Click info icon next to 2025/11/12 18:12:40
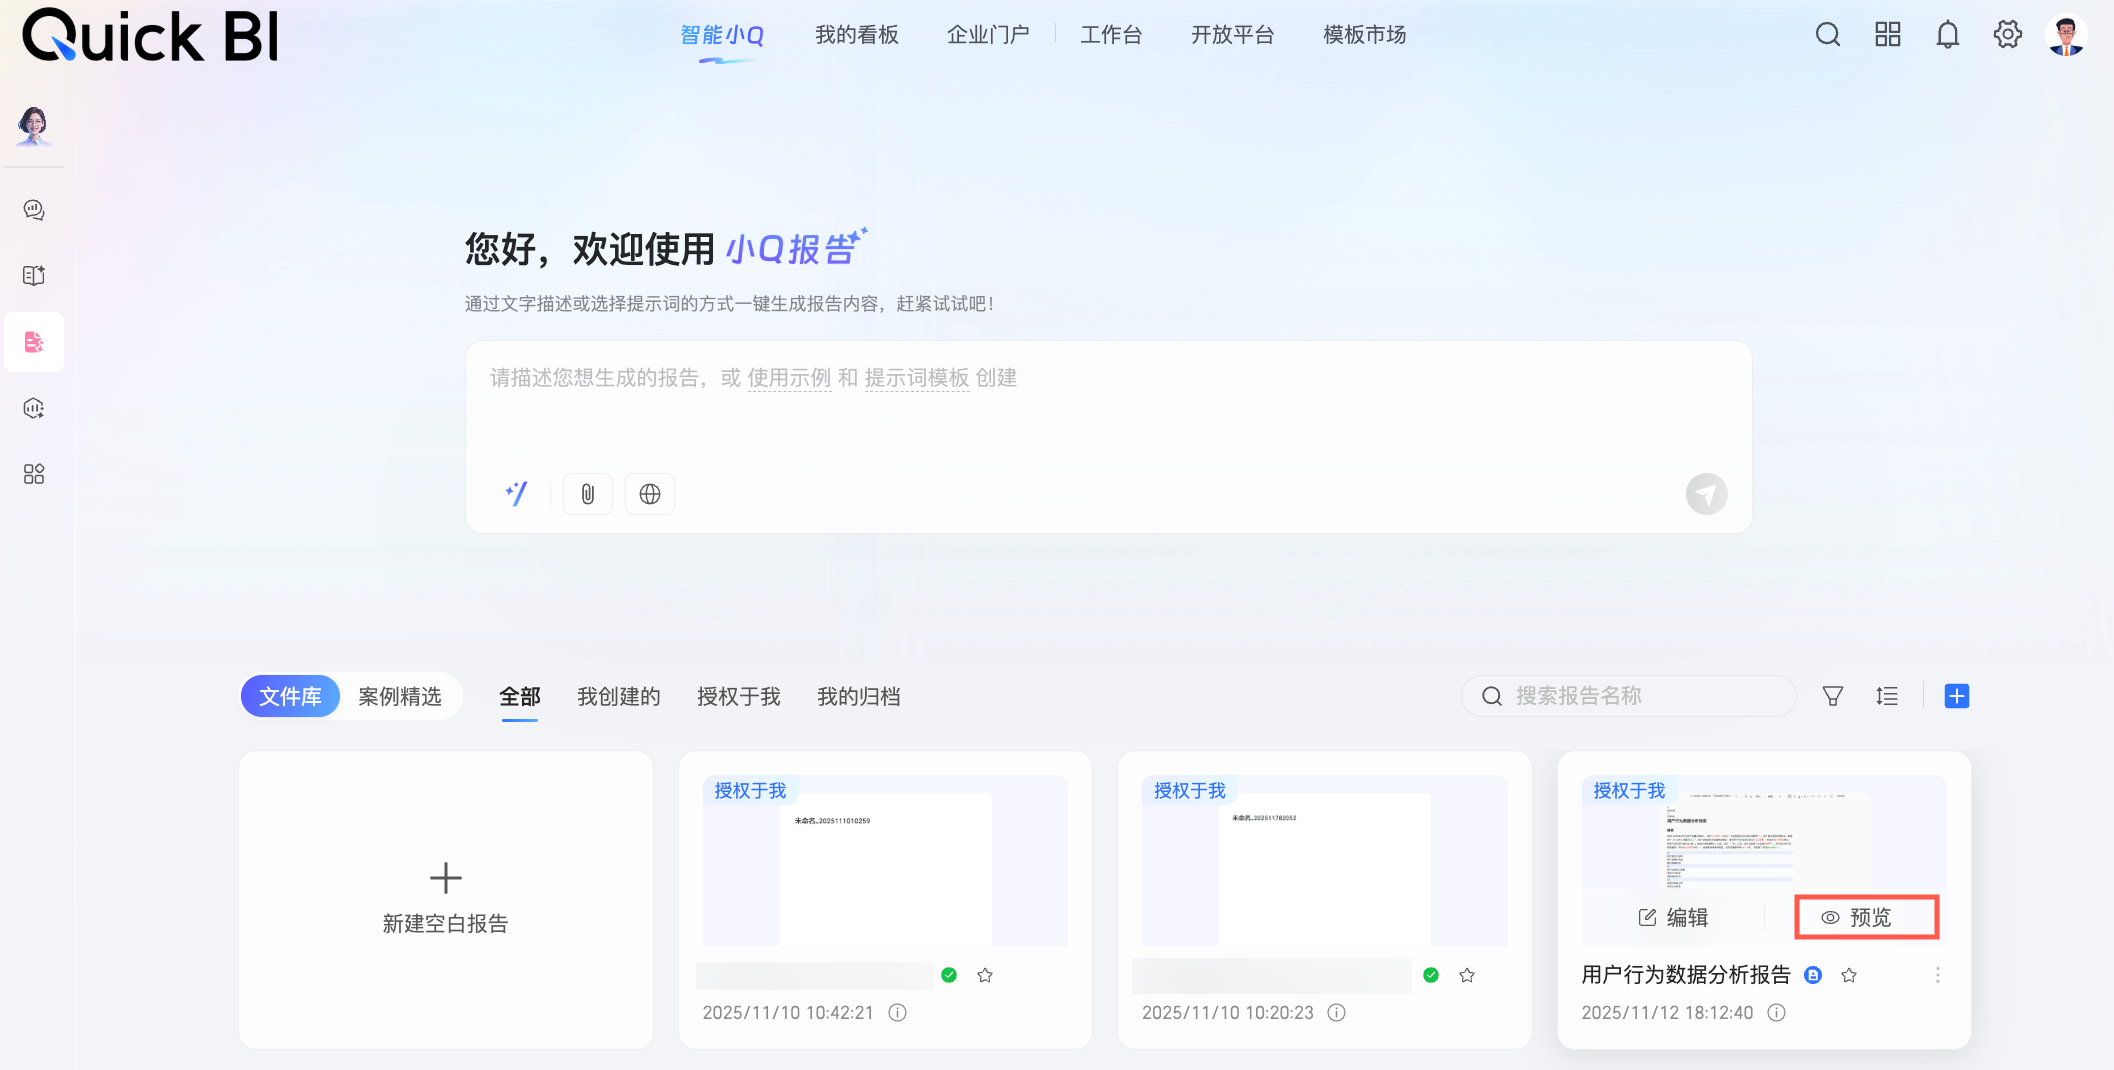Image resolution: width=2114 pixels, height=1070 pixels. (1777, 1013)
